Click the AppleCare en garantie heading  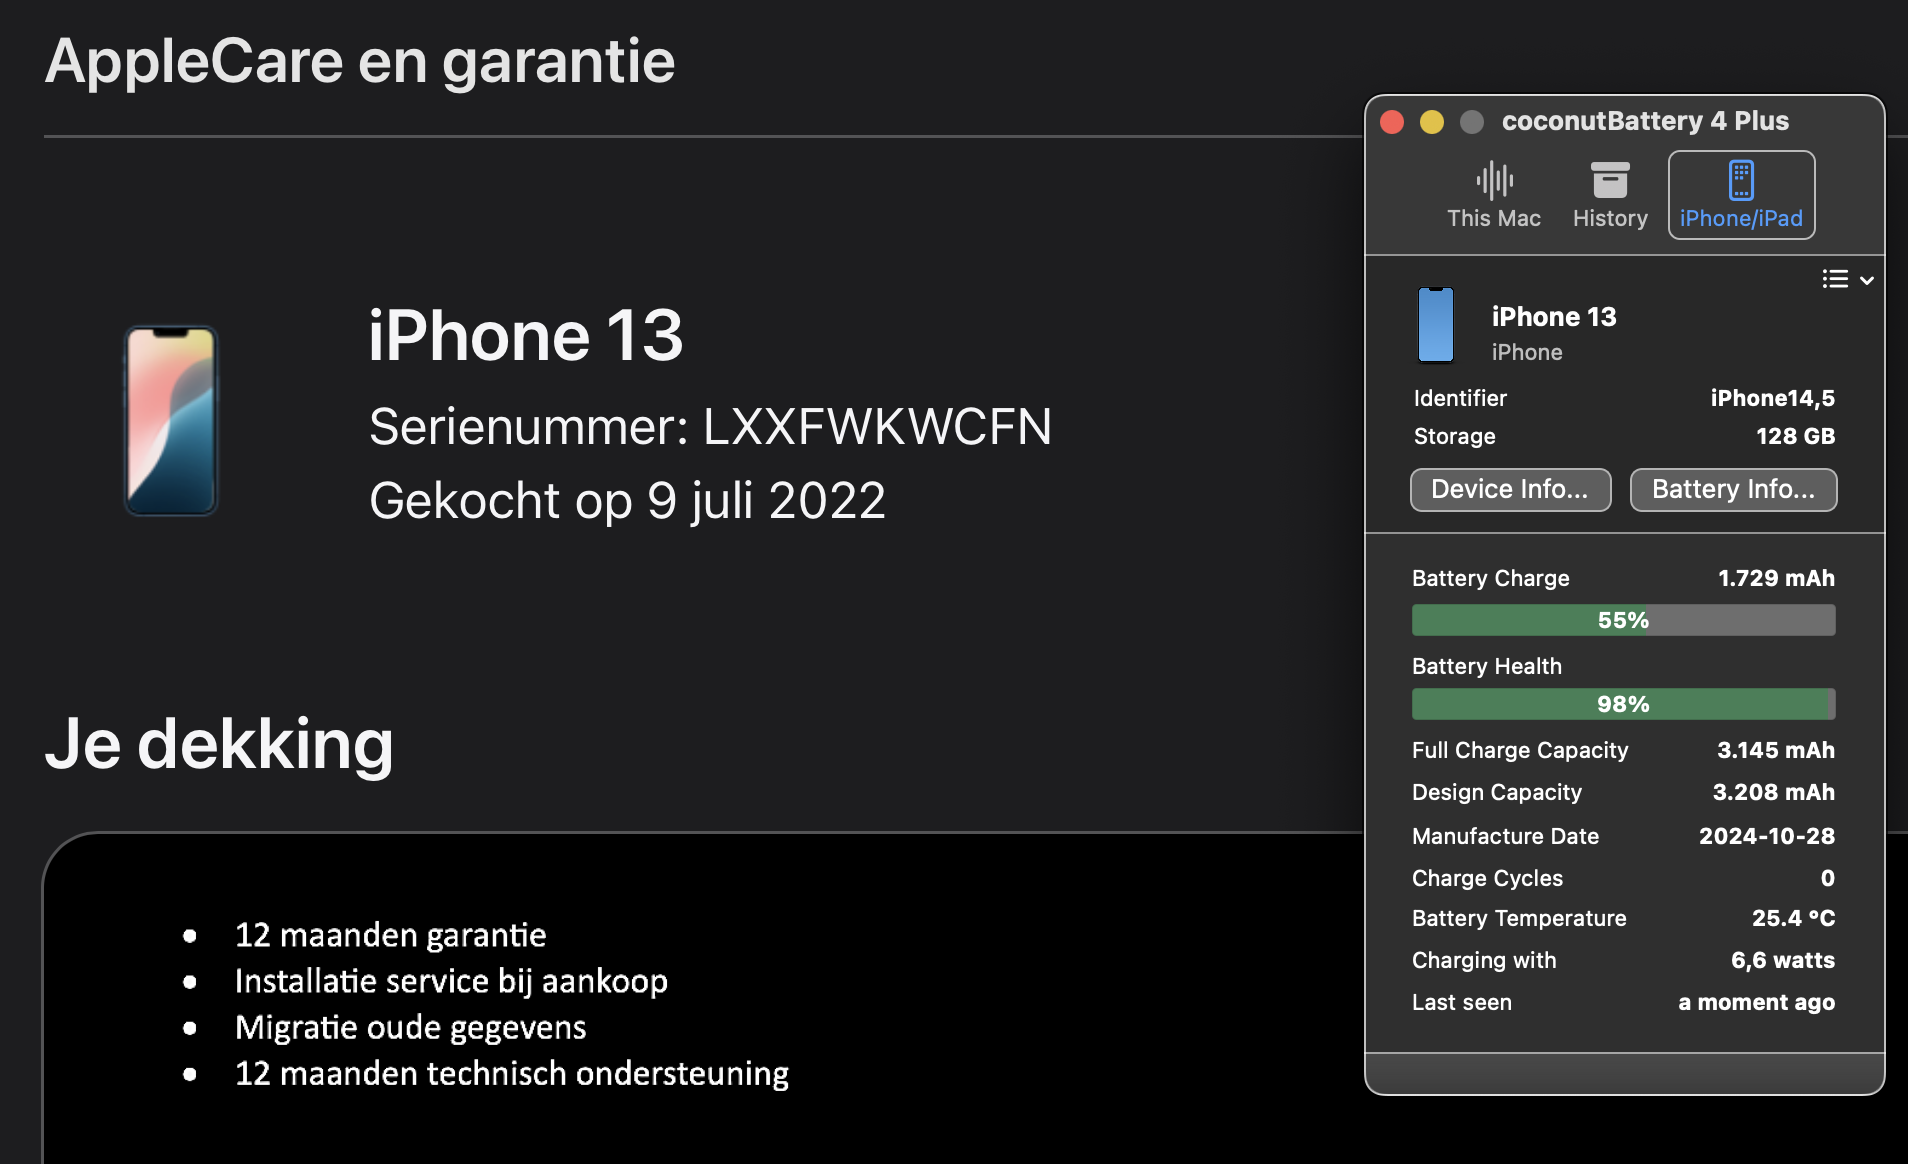click(x=360, y=62)
